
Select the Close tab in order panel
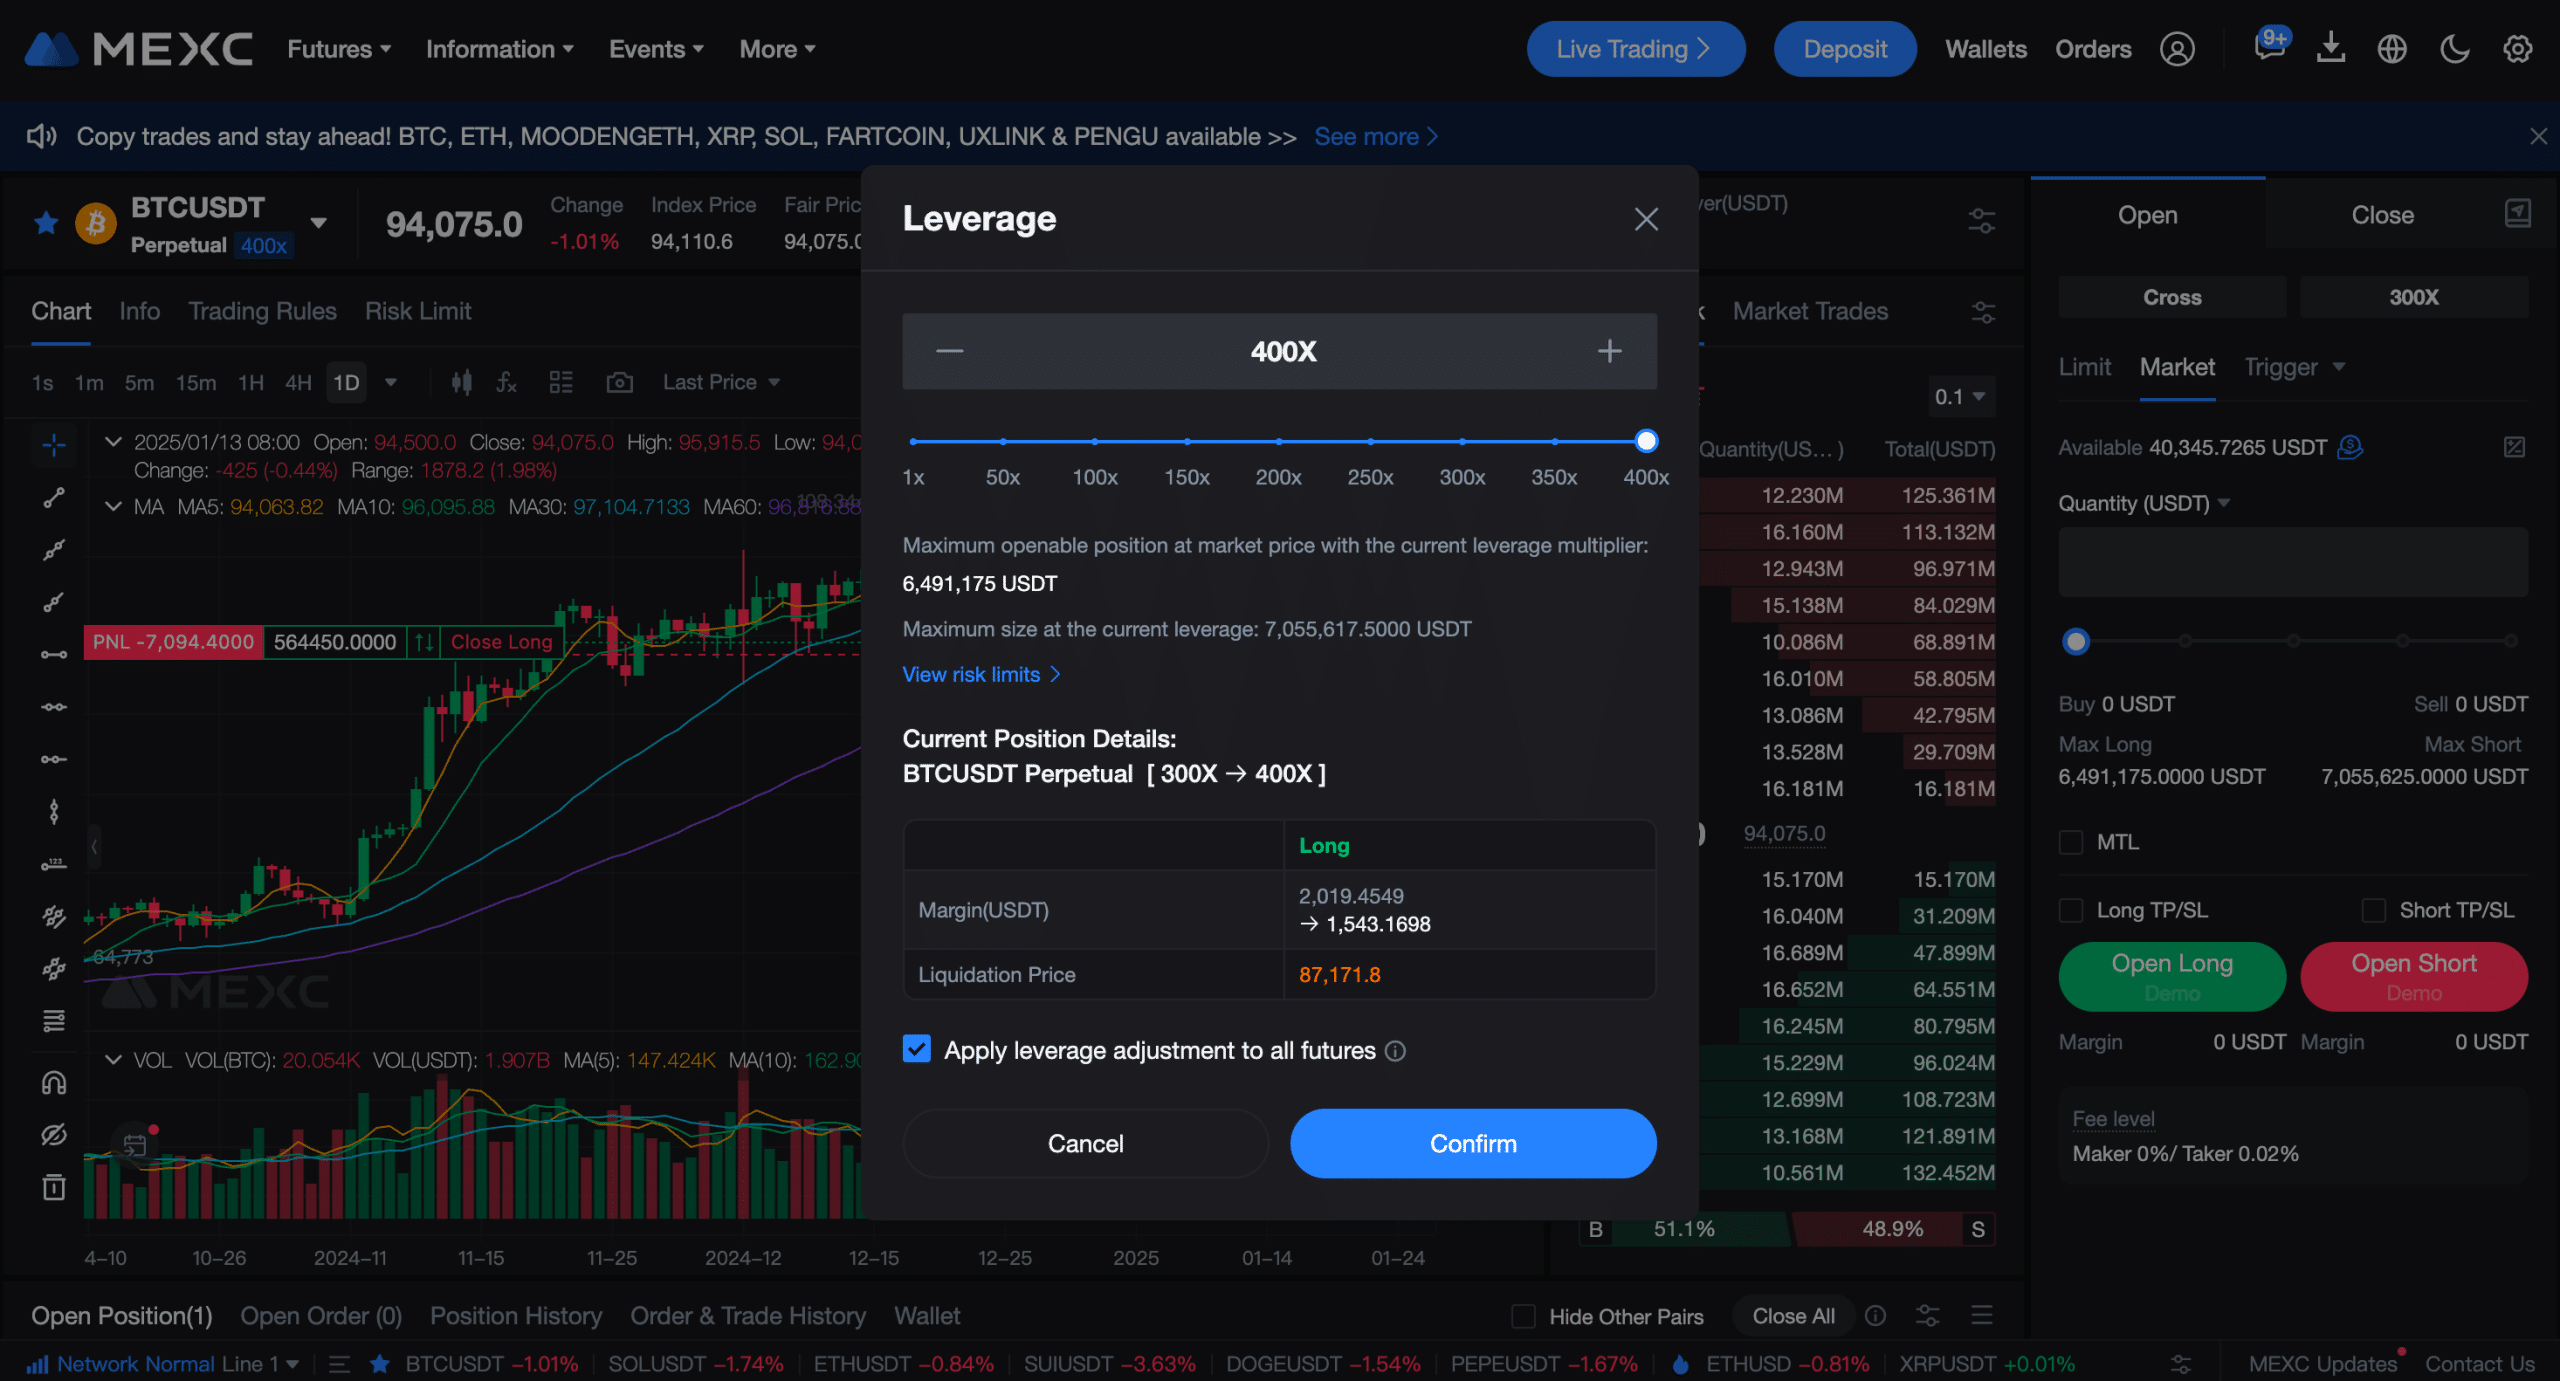tap(2382, 215)
